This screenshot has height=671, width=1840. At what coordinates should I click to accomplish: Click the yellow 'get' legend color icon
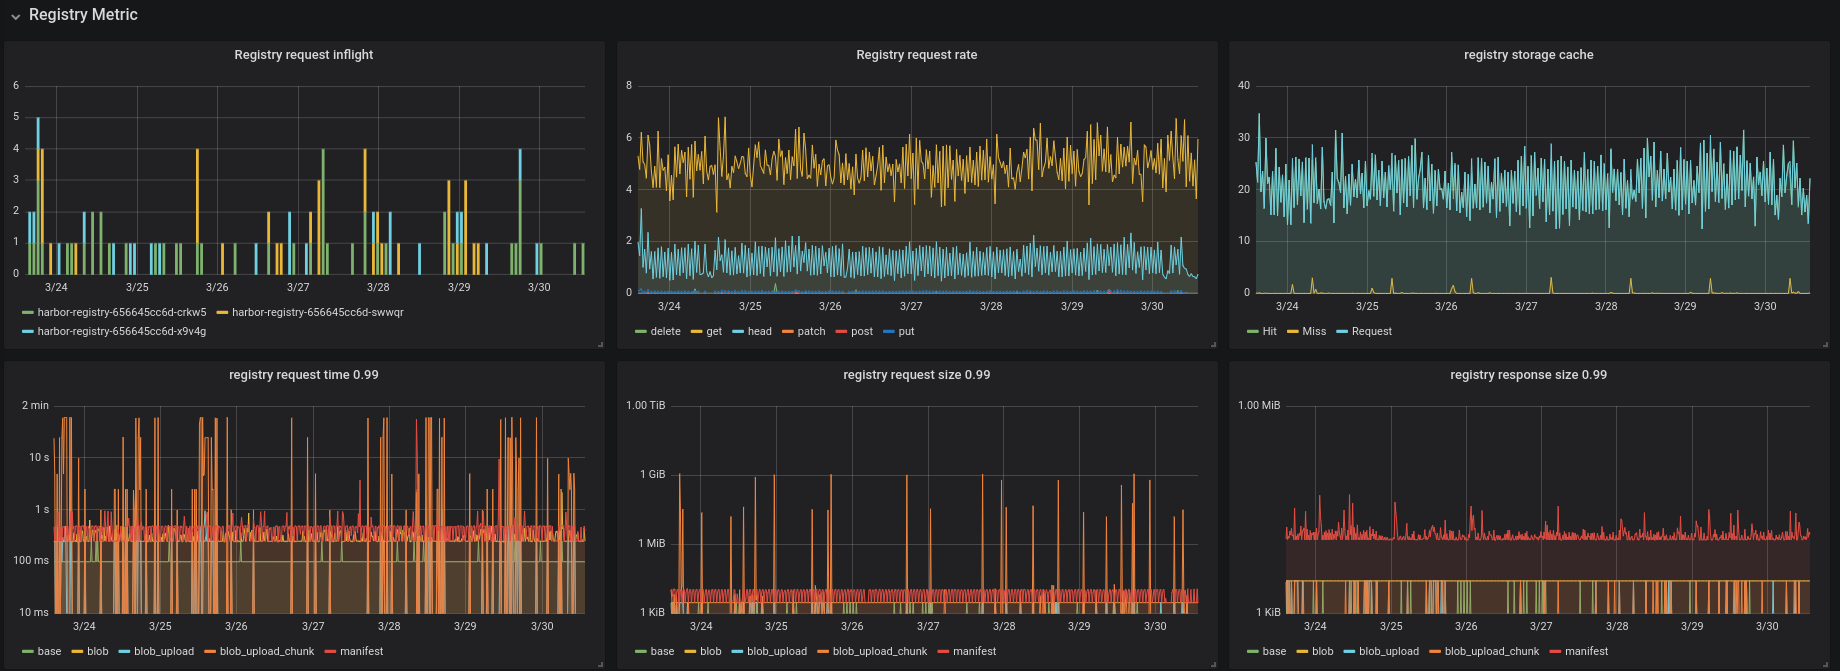click(696, 332)
